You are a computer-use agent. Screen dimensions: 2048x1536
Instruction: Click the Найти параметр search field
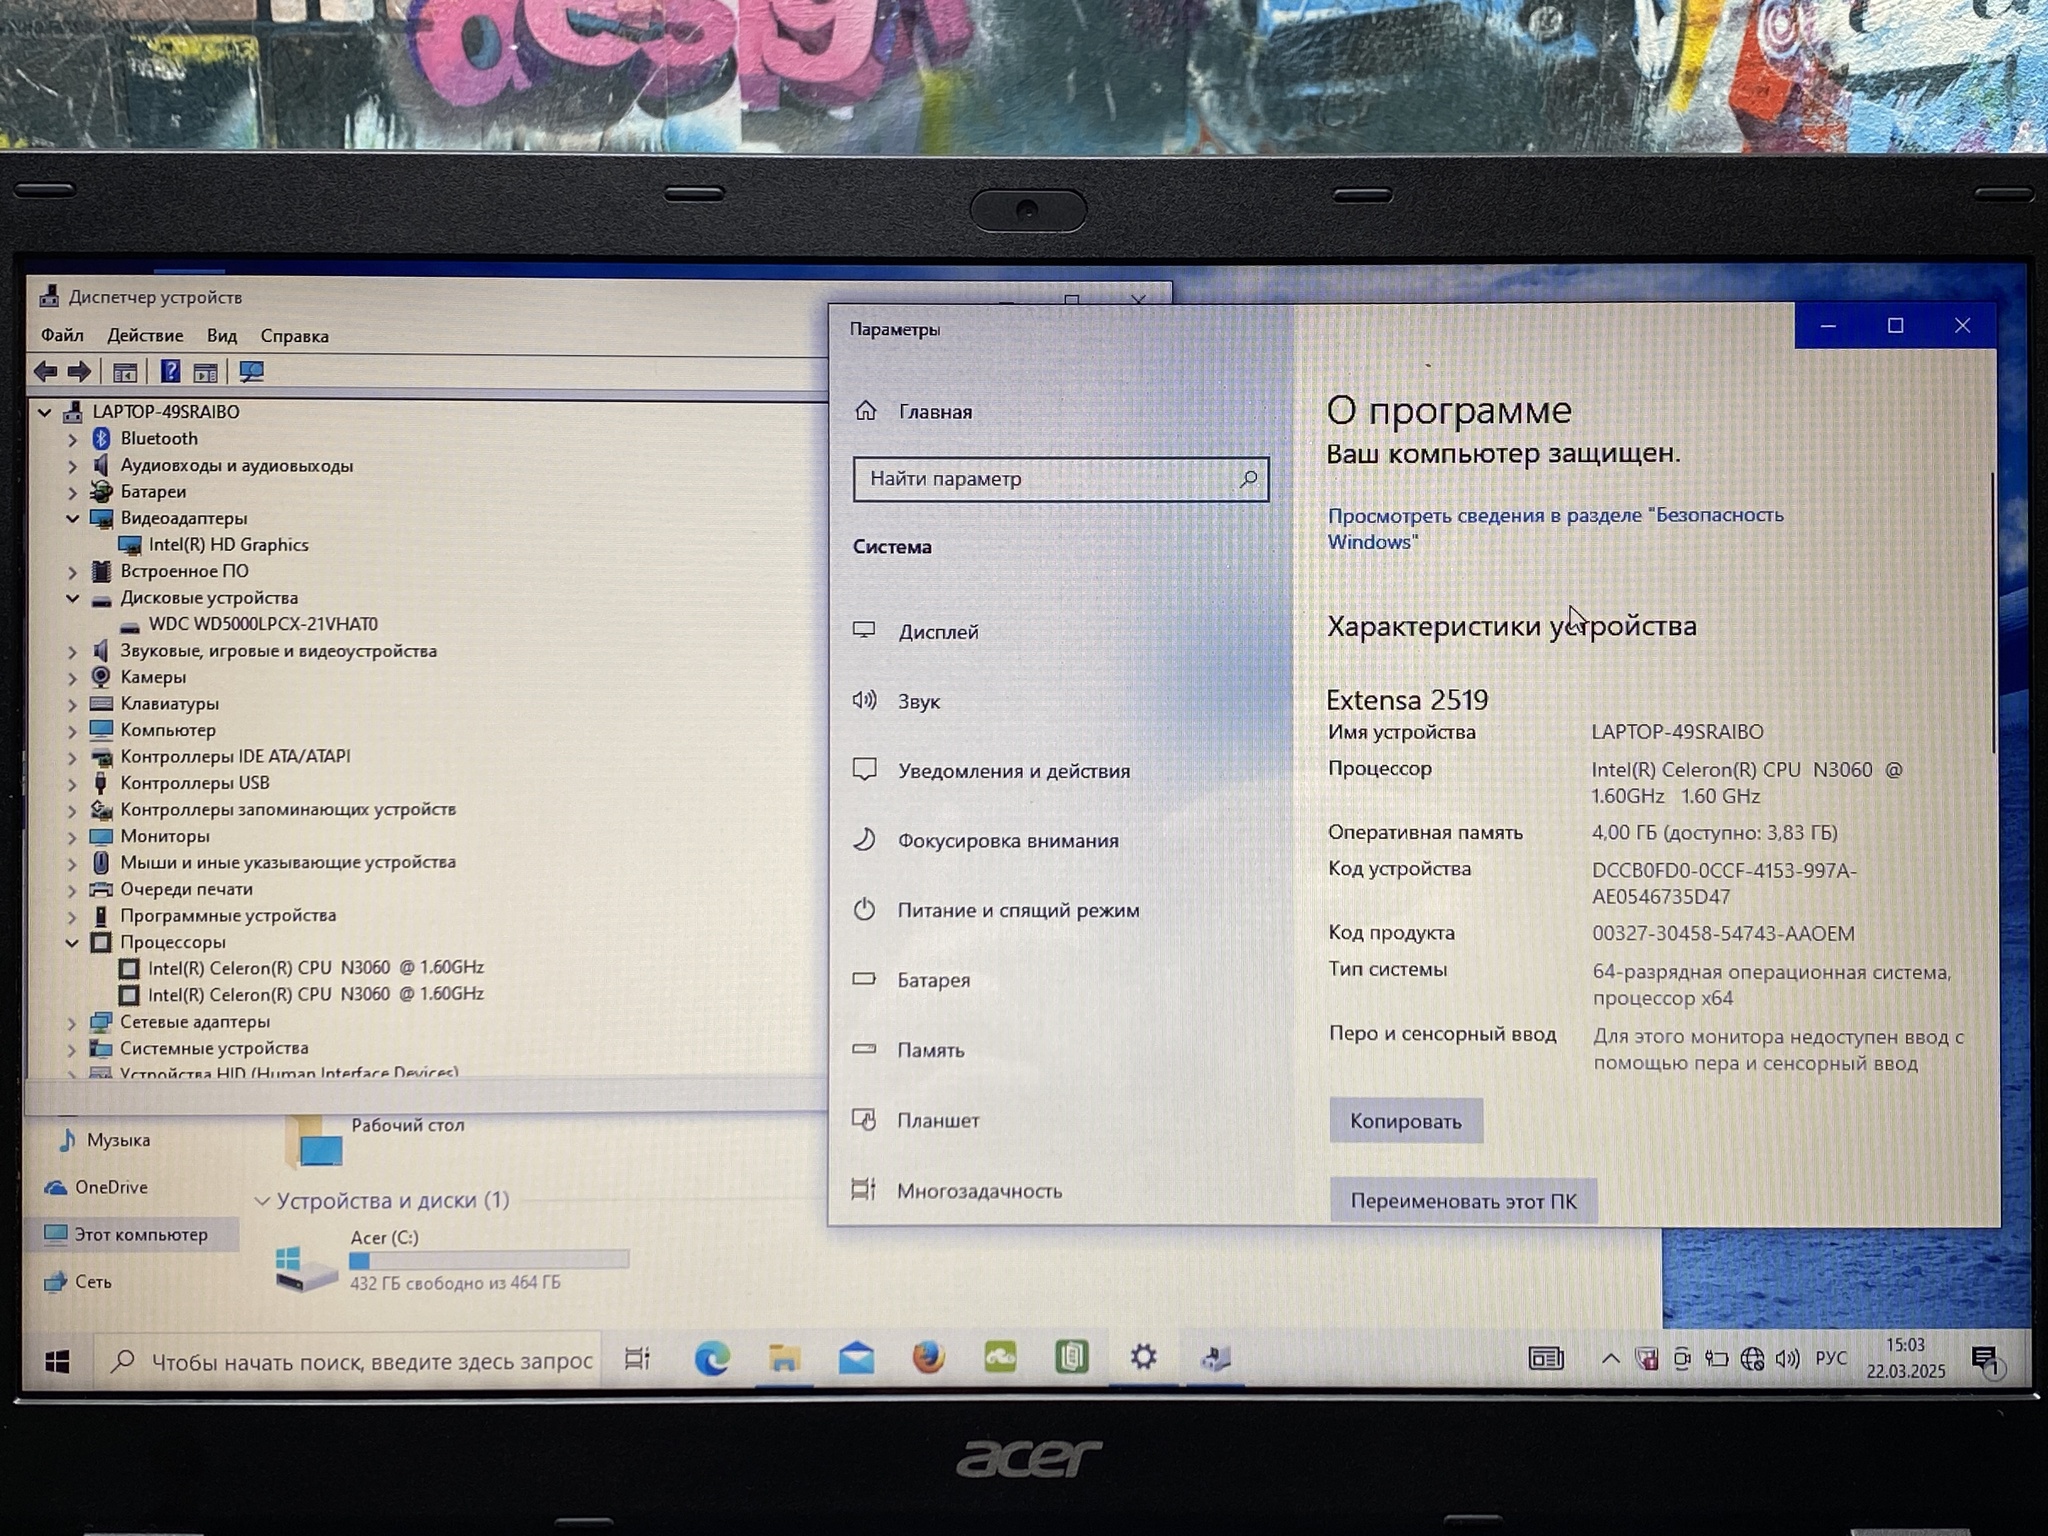(1050, 479)
